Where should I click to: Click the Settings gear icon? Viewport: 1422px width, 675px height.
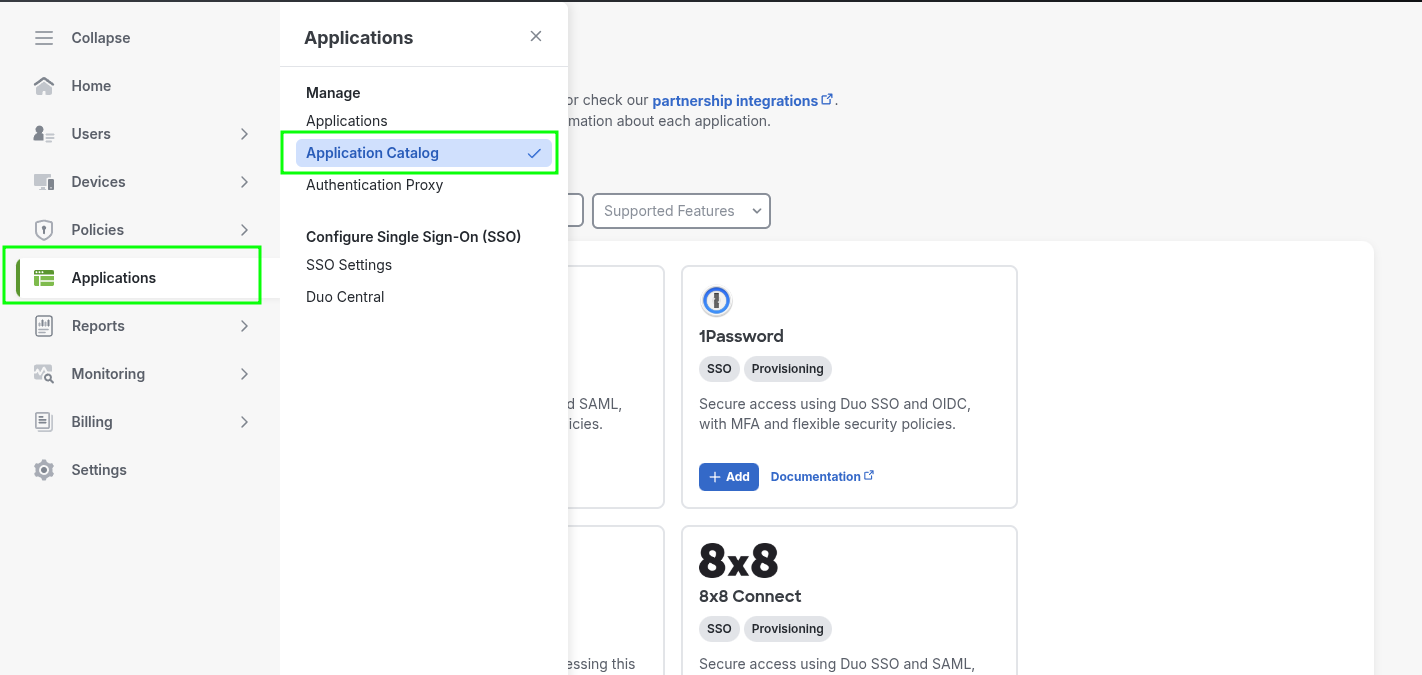(x=44, y=470)
